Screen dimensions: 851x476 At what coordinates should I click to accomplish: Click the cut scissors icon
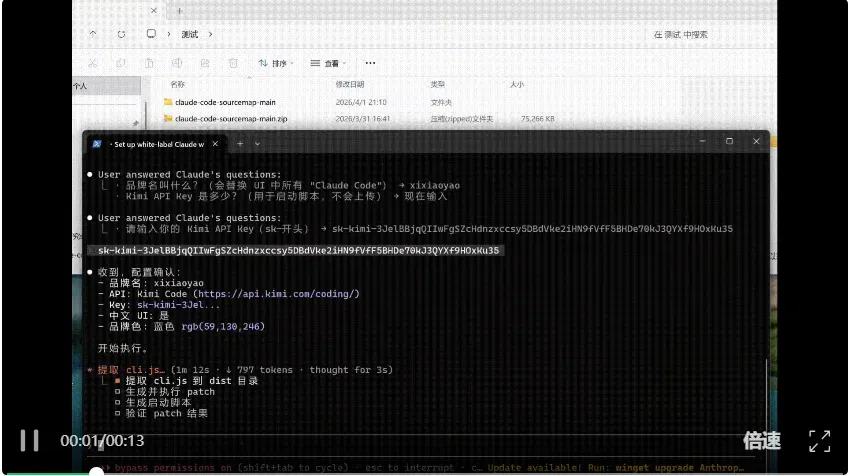click(93, 64)
